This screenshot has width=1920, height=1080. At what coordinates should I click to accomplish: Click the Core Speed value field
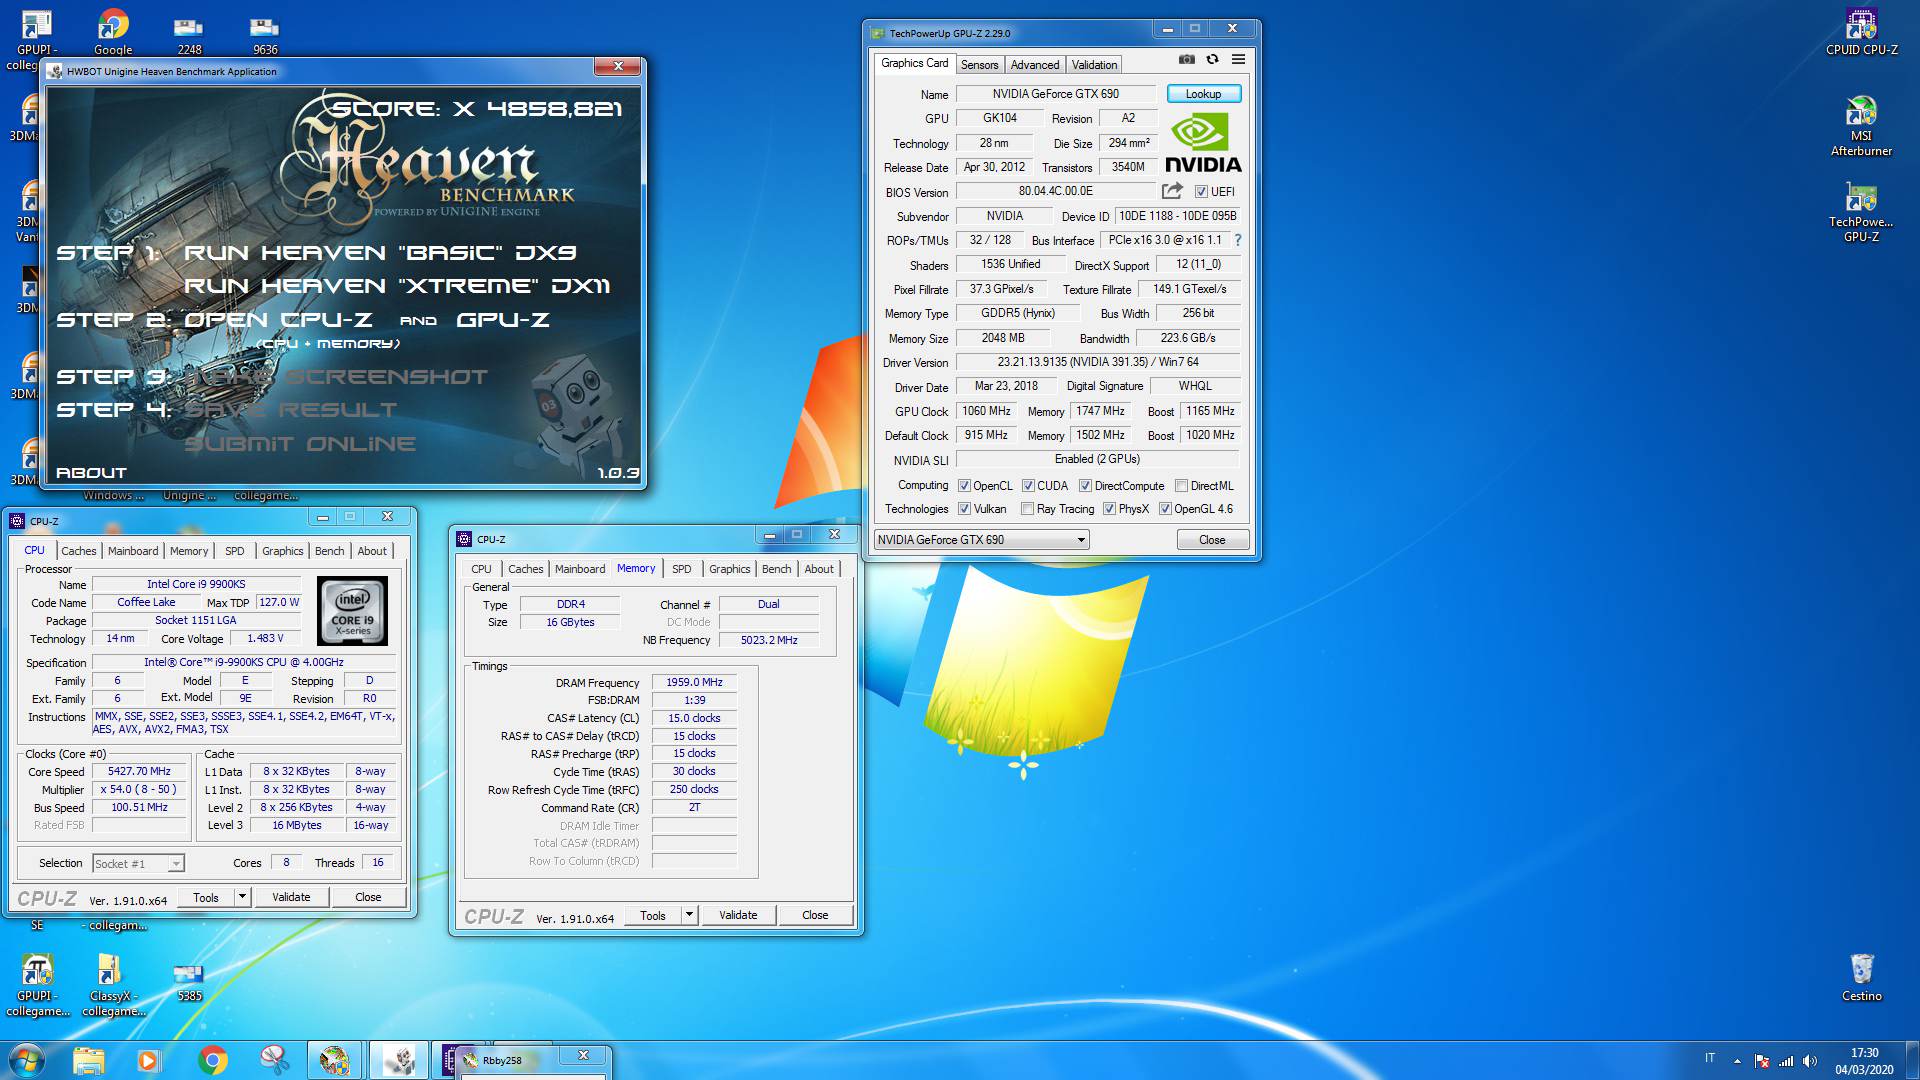point(140,772)
